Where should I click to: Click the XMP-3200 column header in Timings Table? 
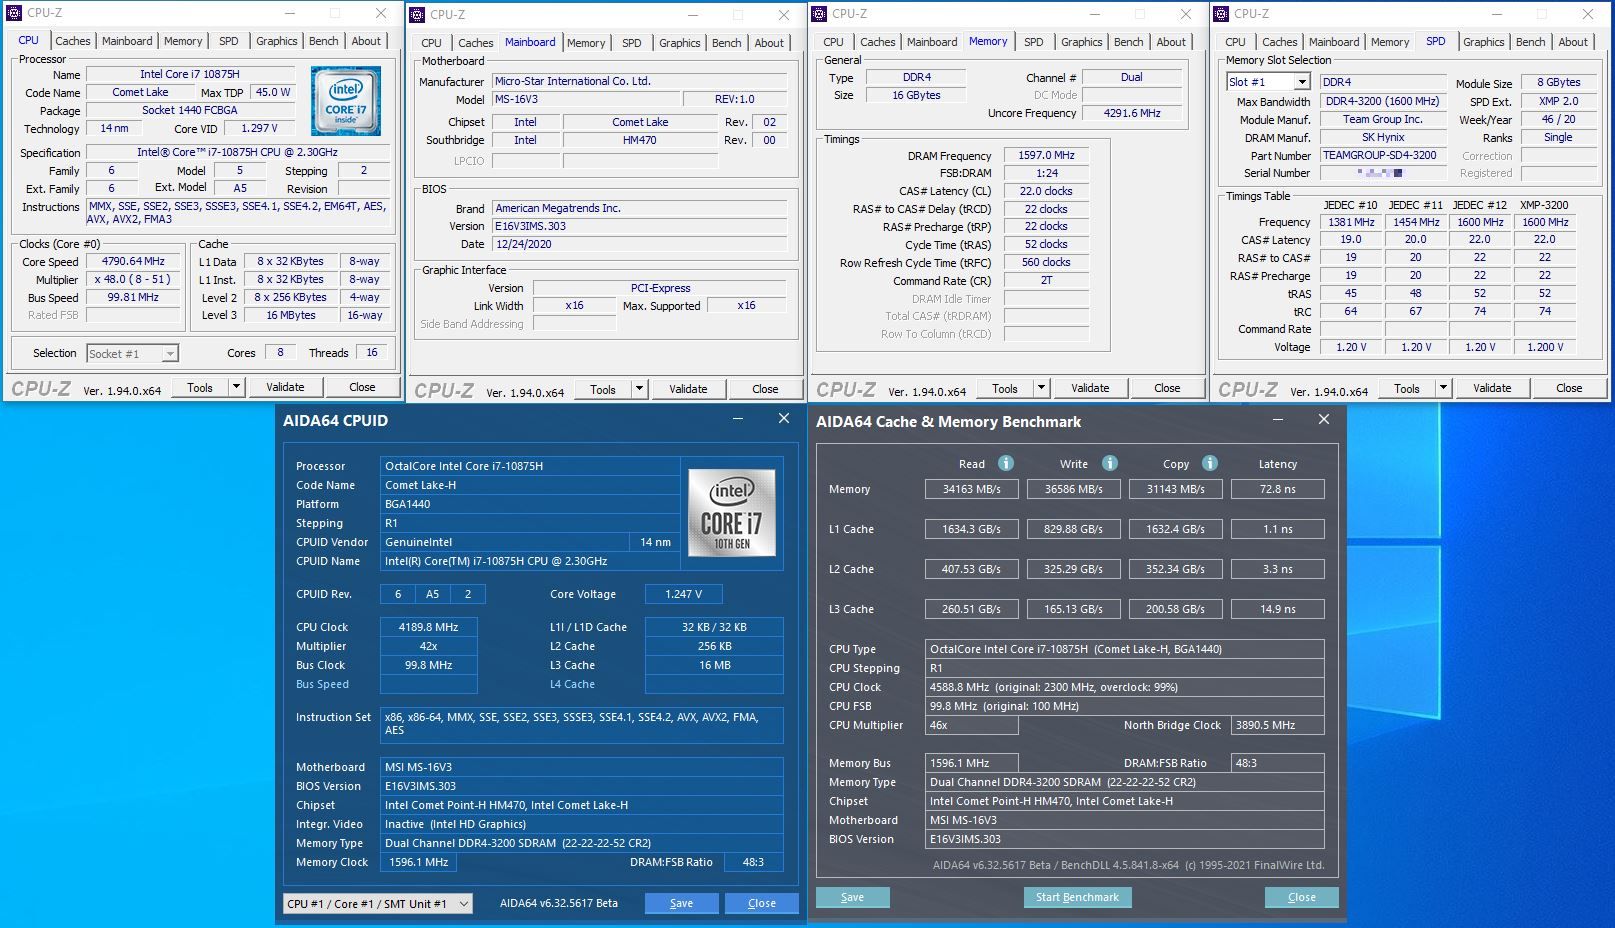click(x=1545, y=205)
